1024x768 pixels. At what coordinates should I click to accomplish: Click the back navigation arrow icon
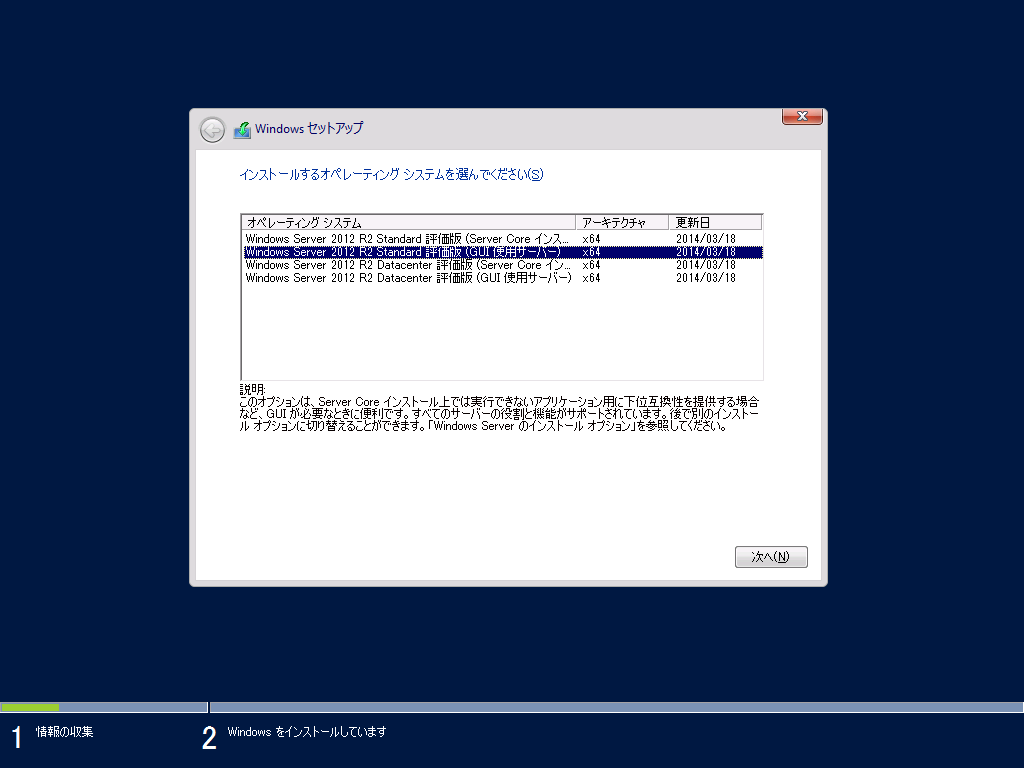point(211,130)
